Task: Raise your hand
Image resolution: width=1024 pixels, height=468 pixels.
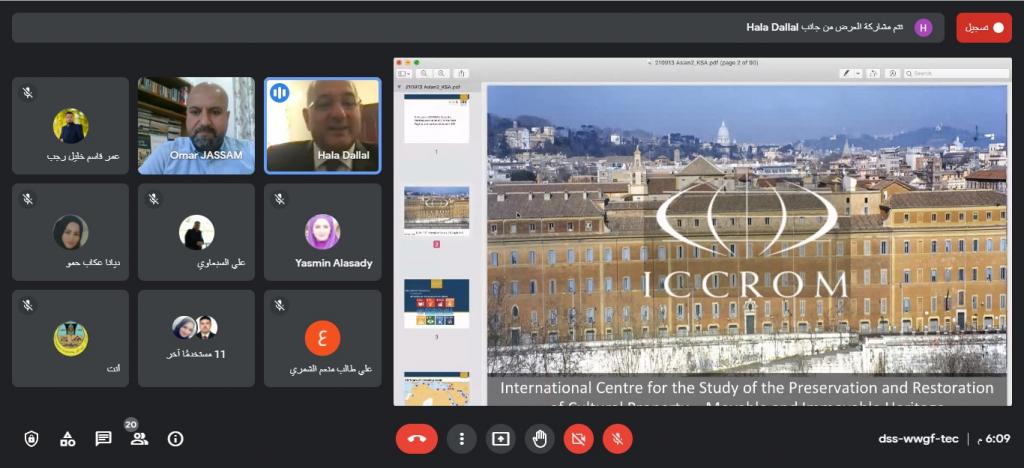Action: coord(539,438)
